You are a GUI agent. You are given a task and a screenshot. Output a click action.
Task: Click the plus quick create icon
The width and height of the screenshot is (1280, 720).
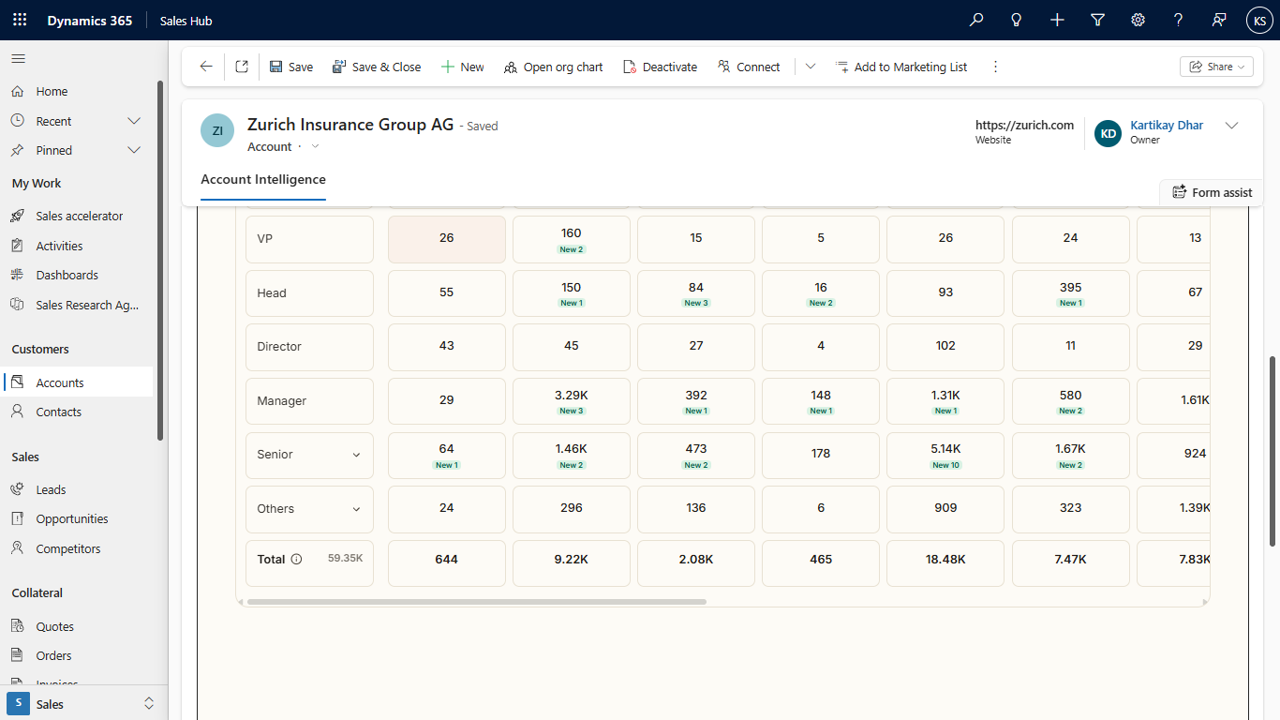(x=1057, y=20)
